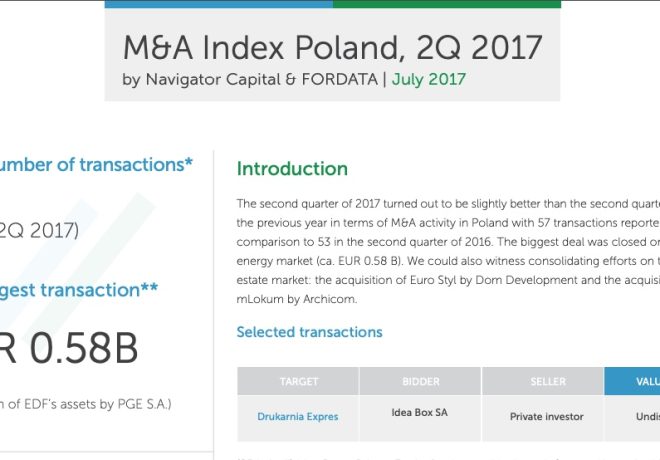
Task: Select the BIDDER column header
Action: pos(420,381)
